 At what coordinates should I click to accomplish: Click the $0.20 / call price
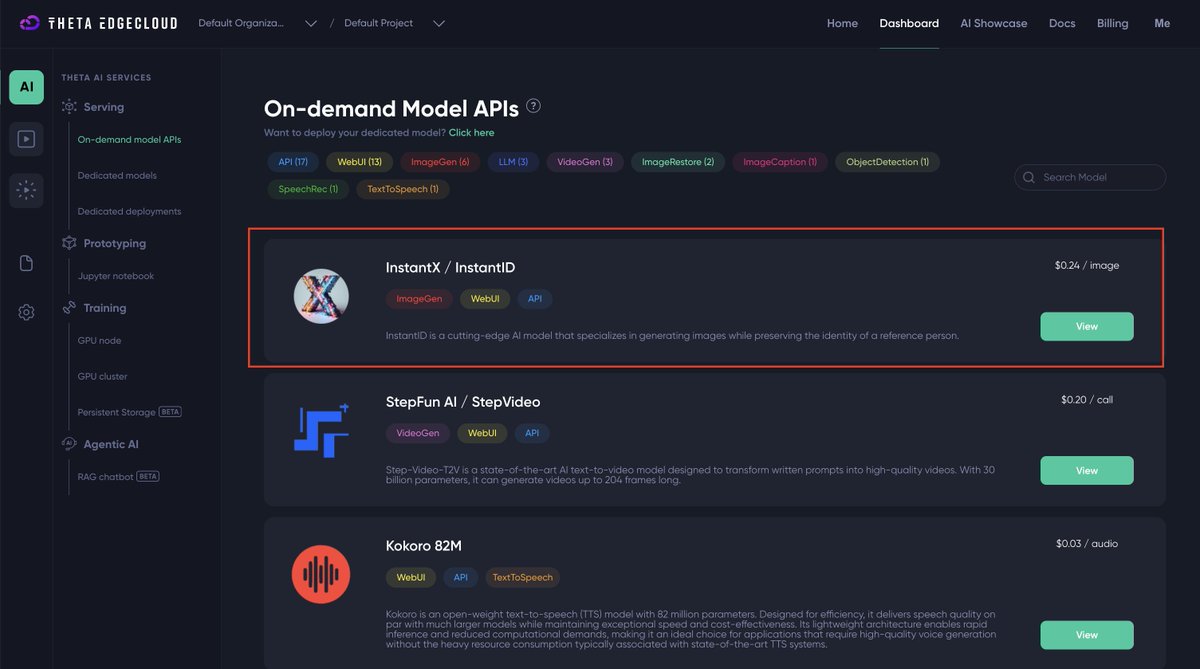[1087, 400]
